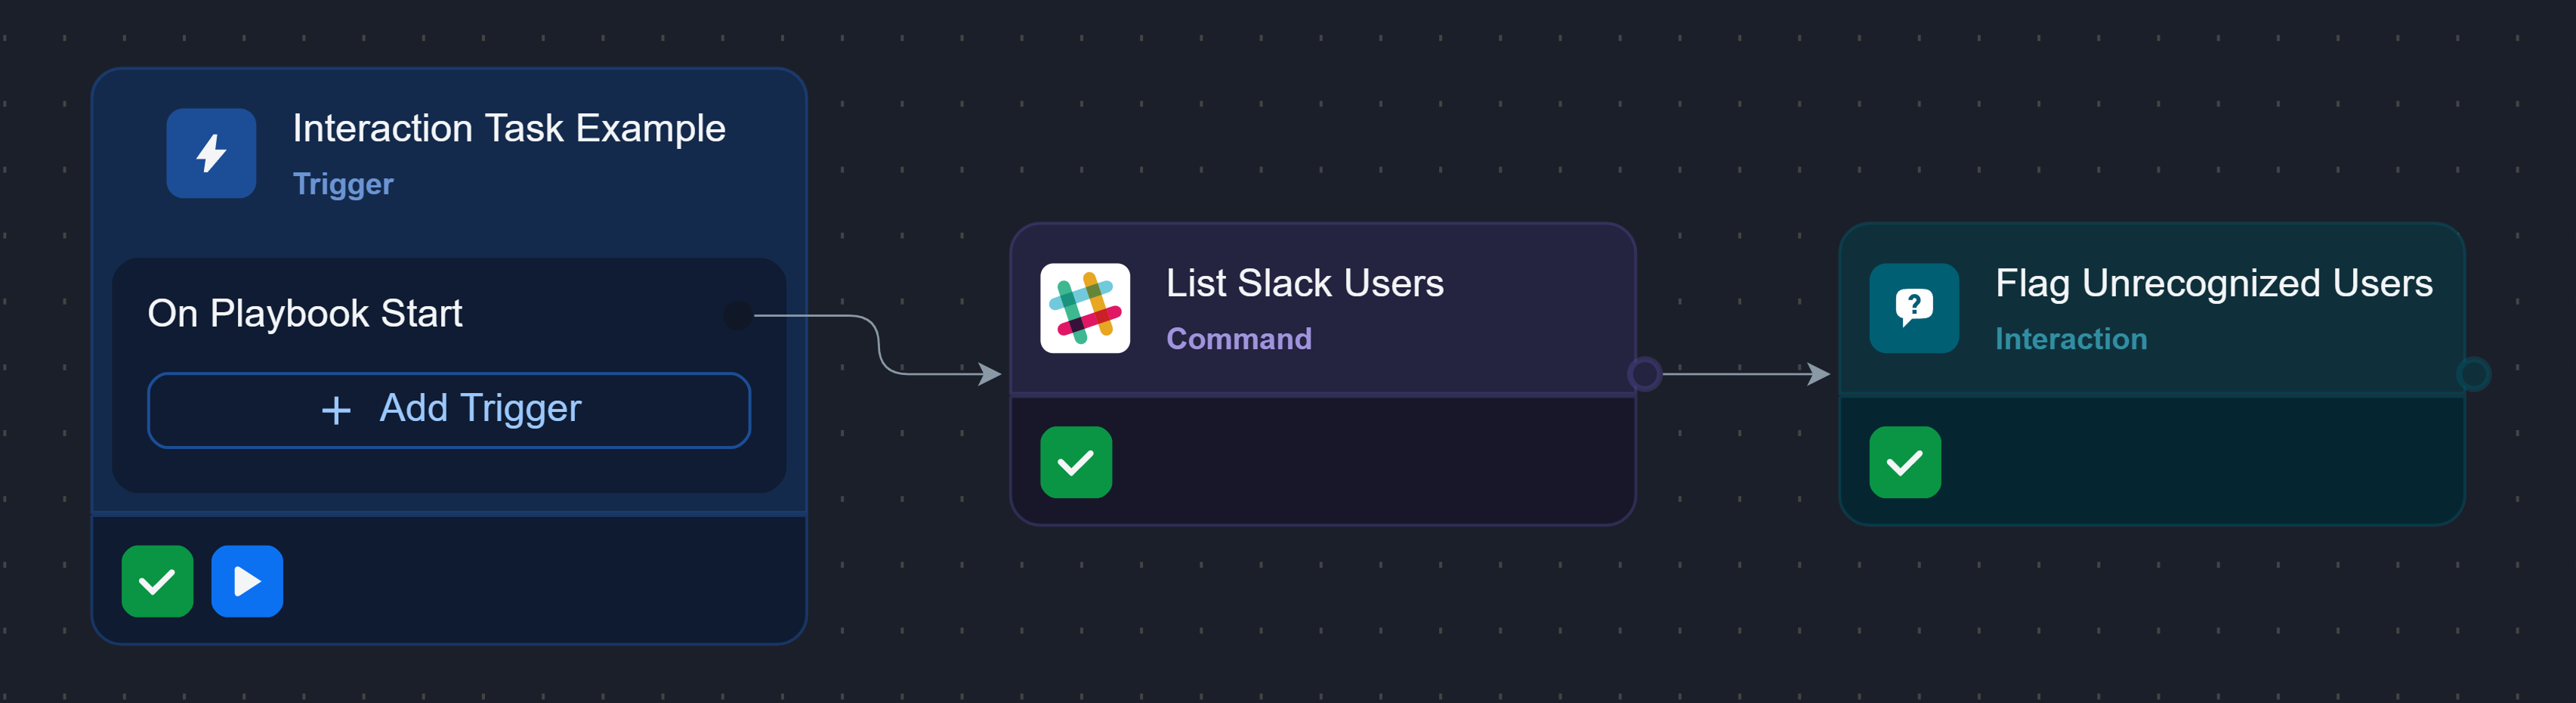
Task: Toggle the green checkmark under List Slack Users
Action: 1076,462
